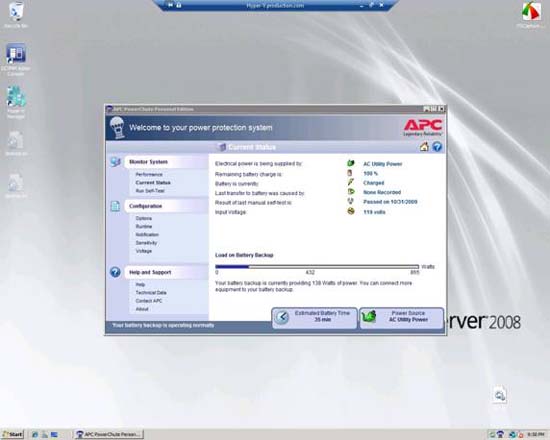The height and width of the screenshot is (440, 550).
Task: Open About link in sidebar
Action: [142, 309]
